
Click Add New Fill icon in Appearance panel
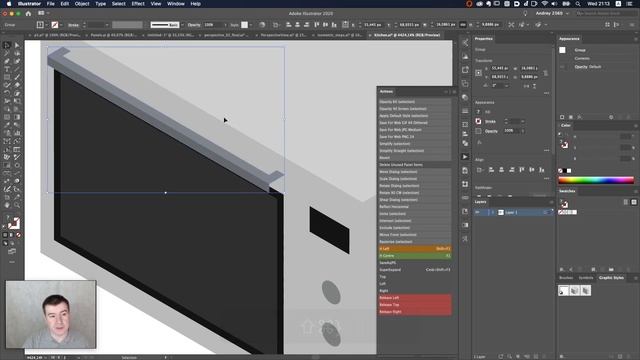tap(571, 117)
